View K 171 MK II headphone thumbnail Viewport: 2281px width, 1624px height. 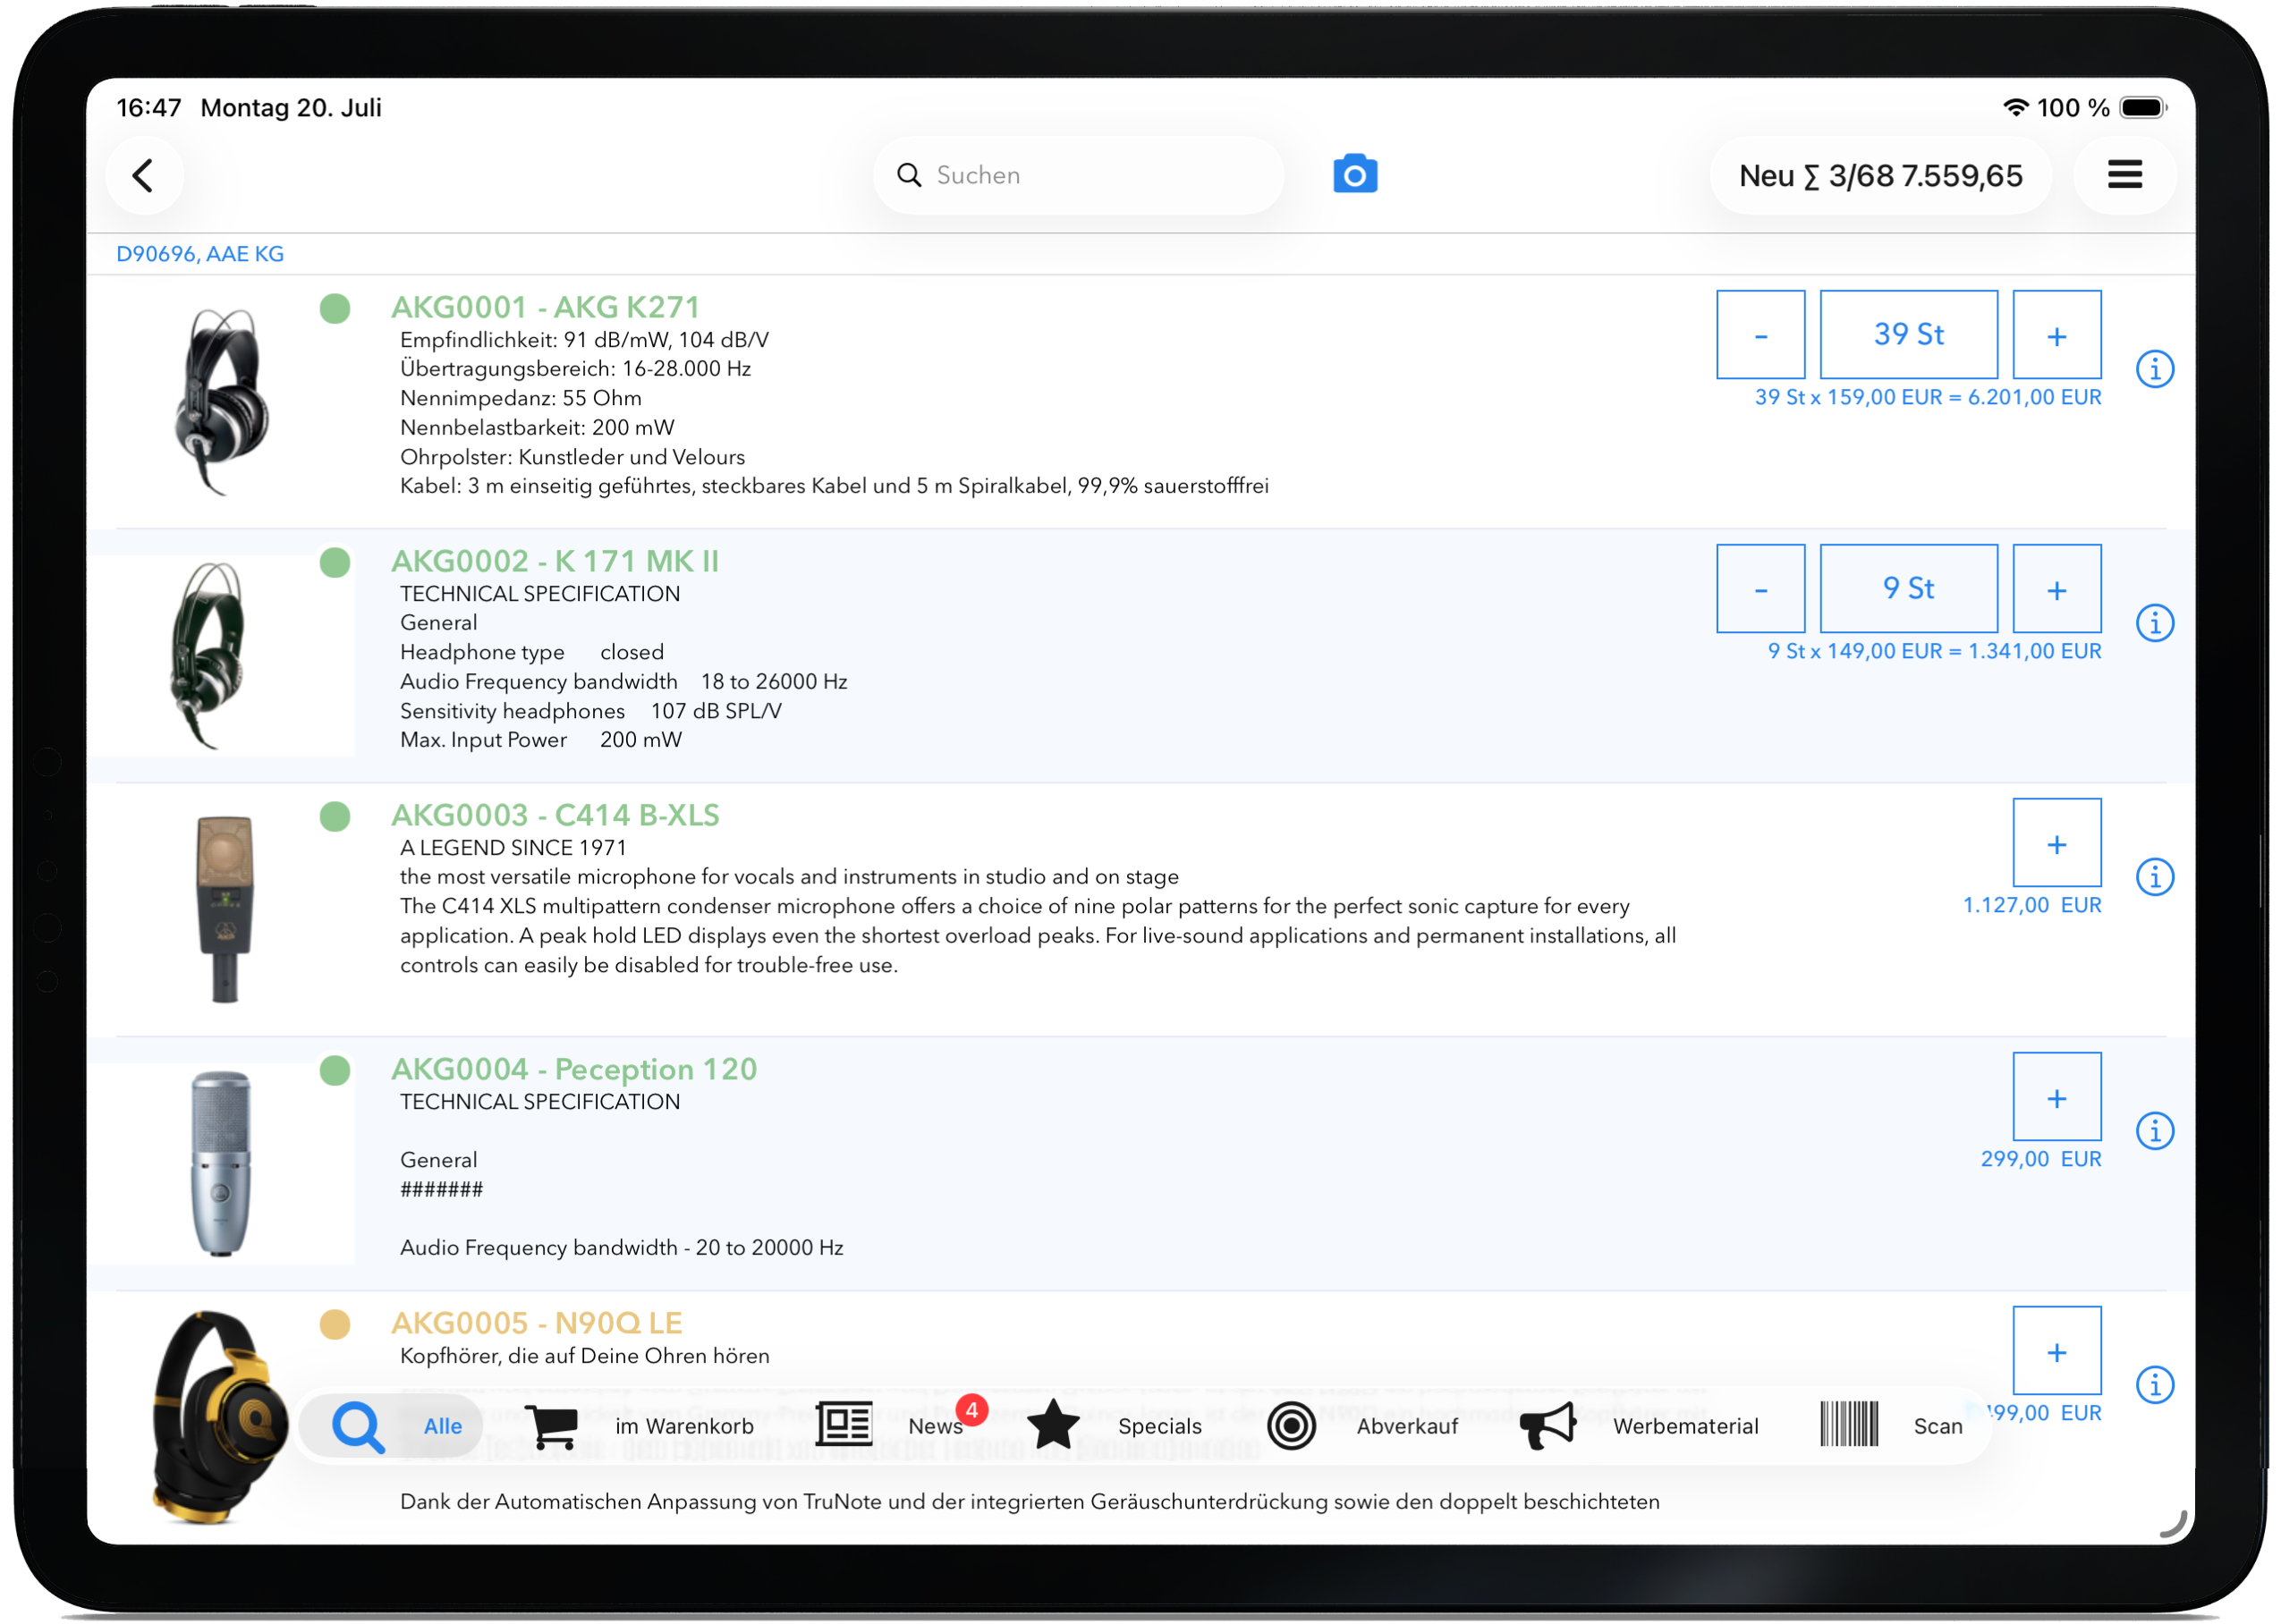[208, 656]
